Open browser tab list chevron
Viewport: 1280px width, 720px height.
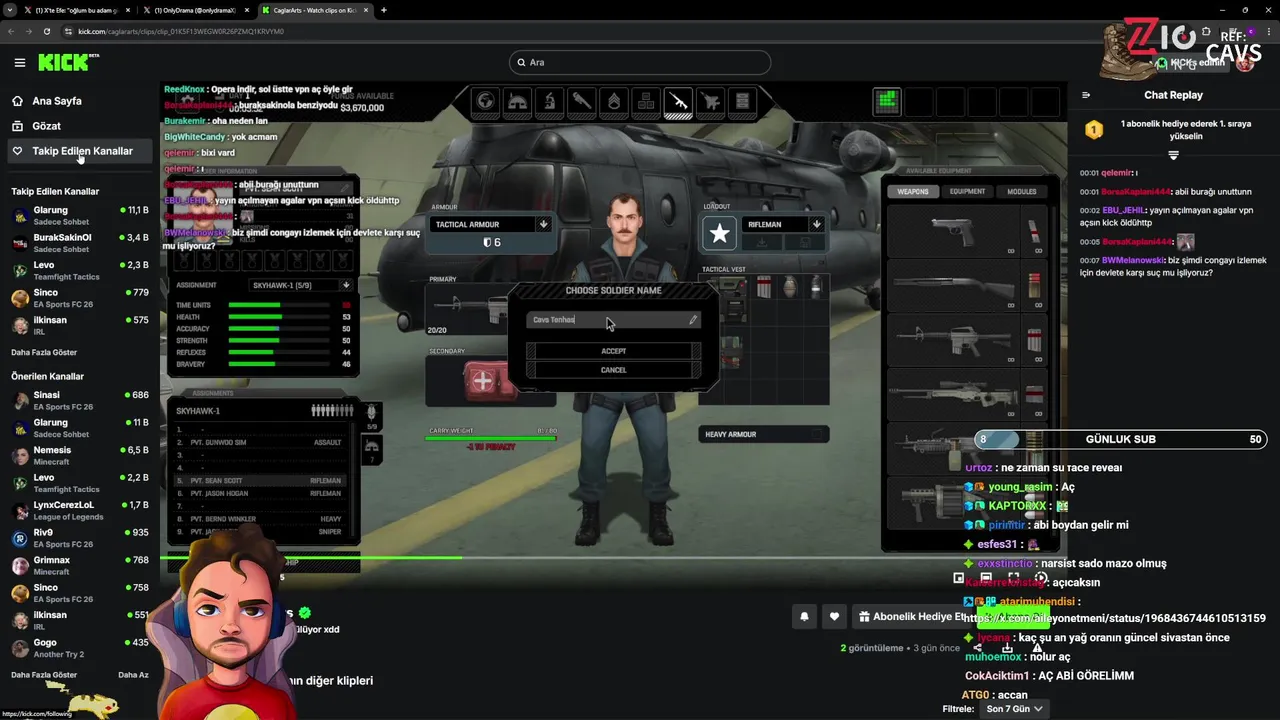(x=12, y=10)
